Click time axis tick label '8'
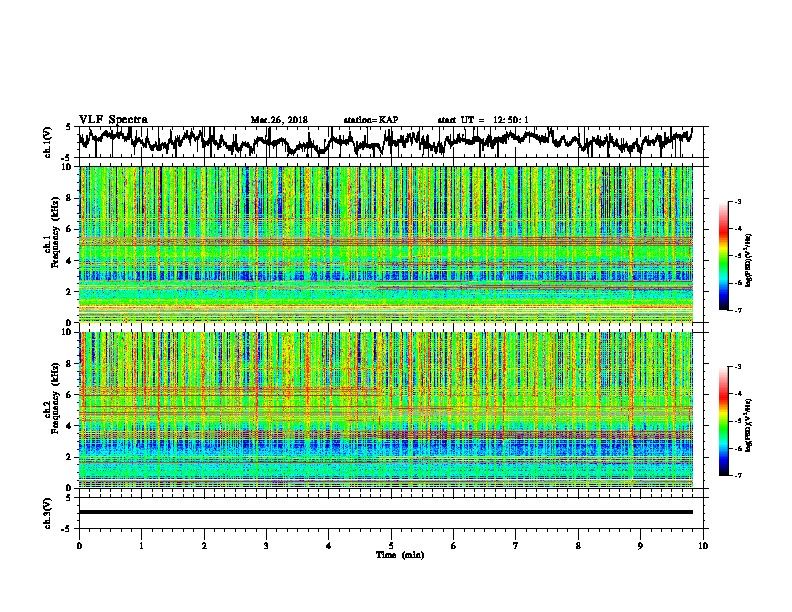Screen dimensions: 792x612 point(578,545)
